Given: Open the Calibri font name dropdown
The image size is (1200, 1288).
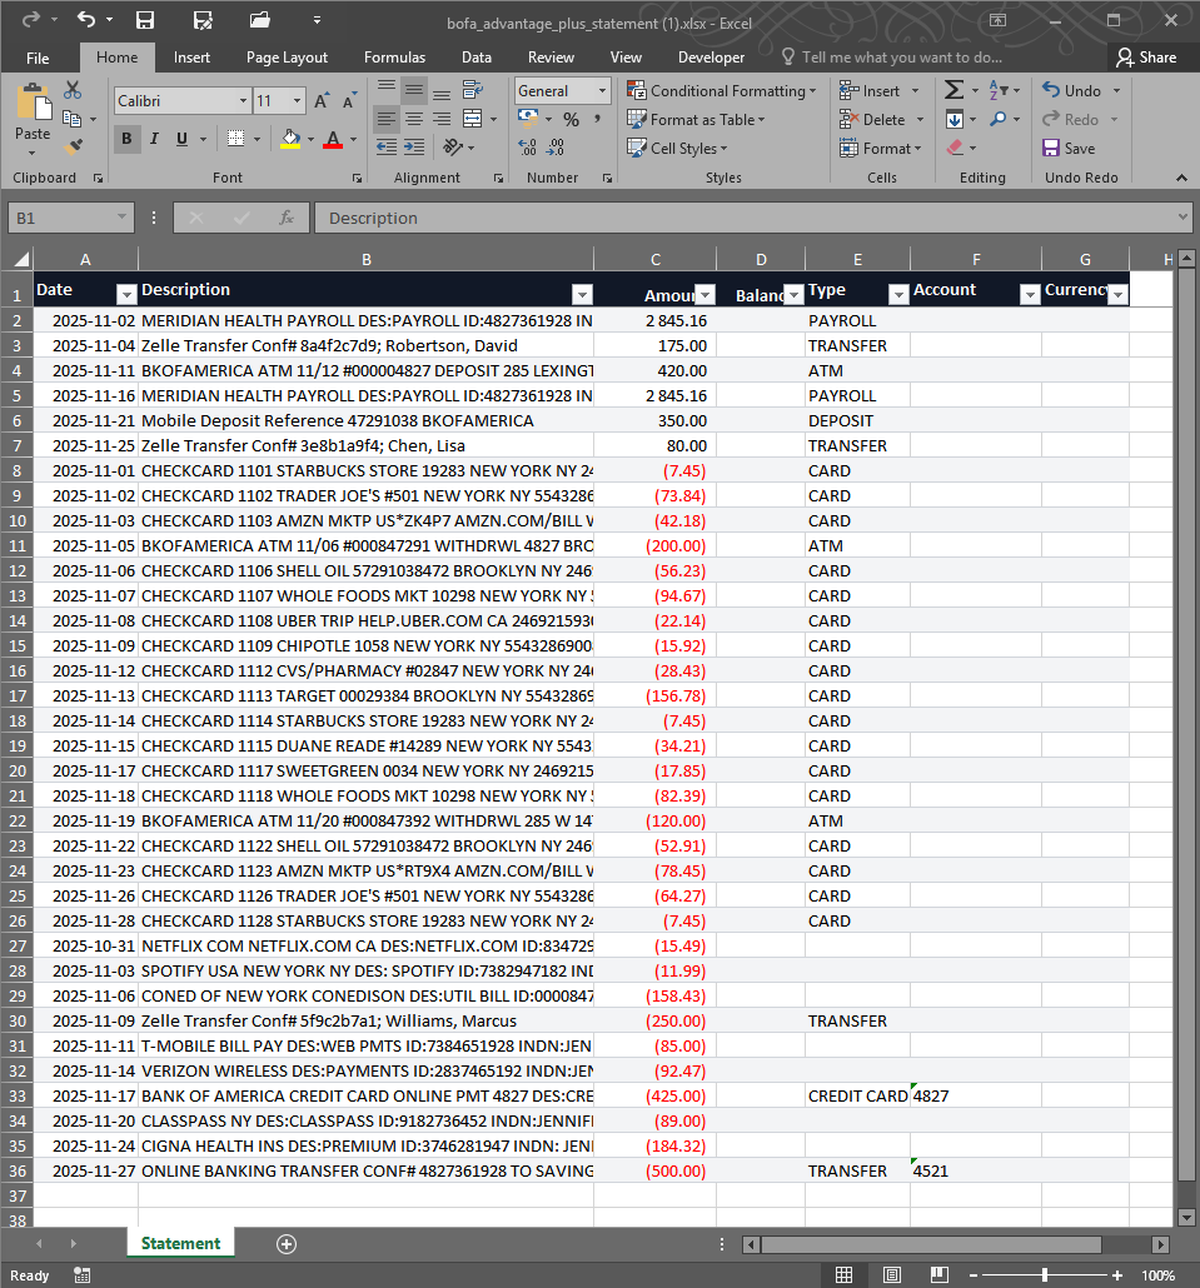Looking at the screenshot, I should click(243, 101).
